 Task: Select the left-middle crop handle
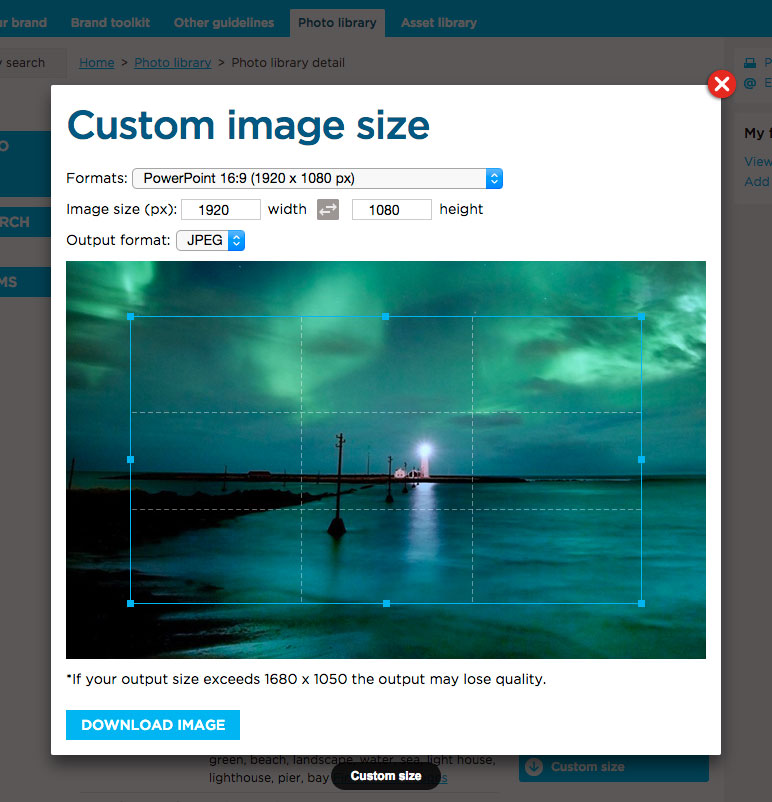click(x=131, y=459)
